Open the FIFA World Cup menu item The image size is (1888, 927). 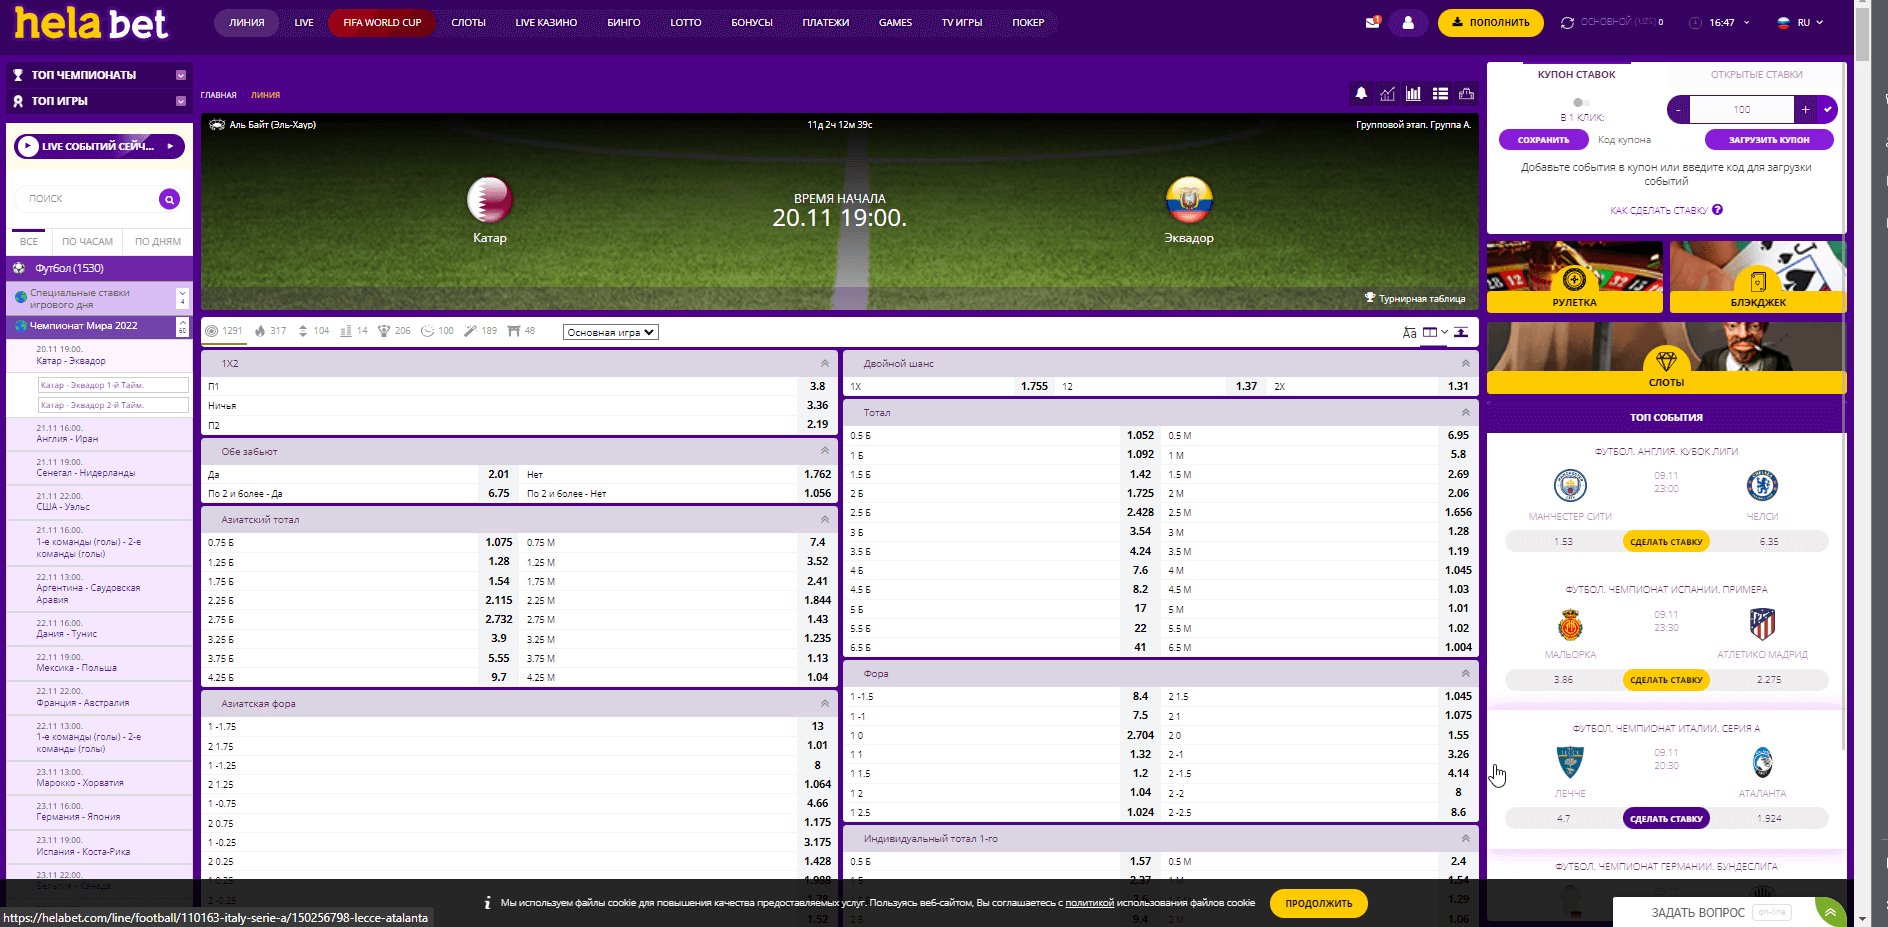click(382, 22)
